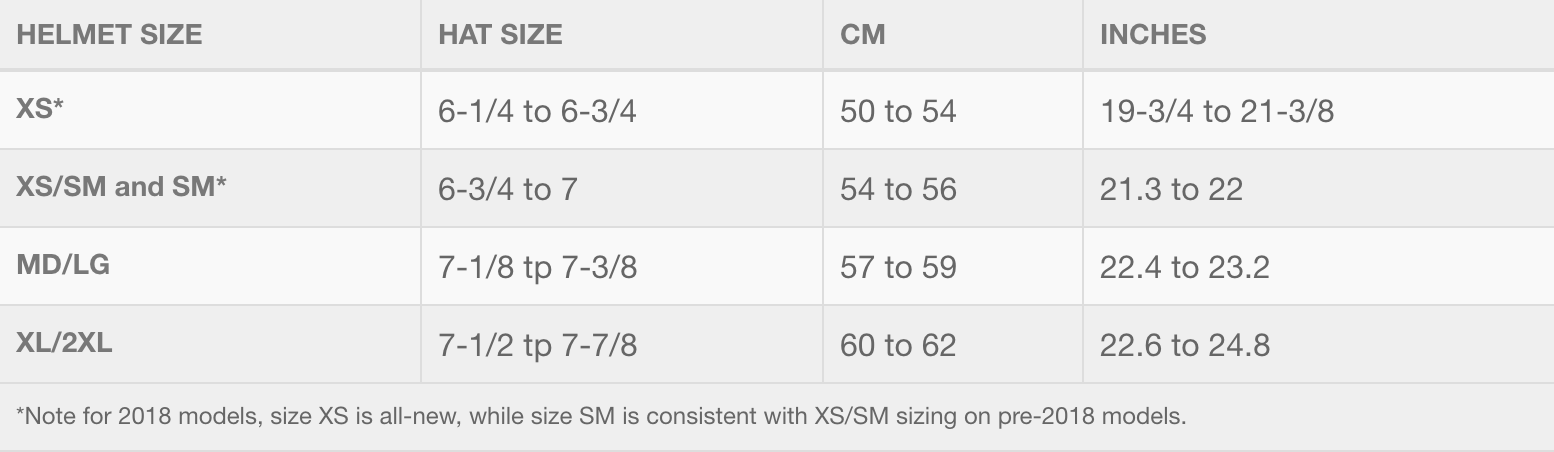This screenshot has height=452, width=1554.
Task: Select the MD/LG helmet size cell
Action: tap(63, 265)
